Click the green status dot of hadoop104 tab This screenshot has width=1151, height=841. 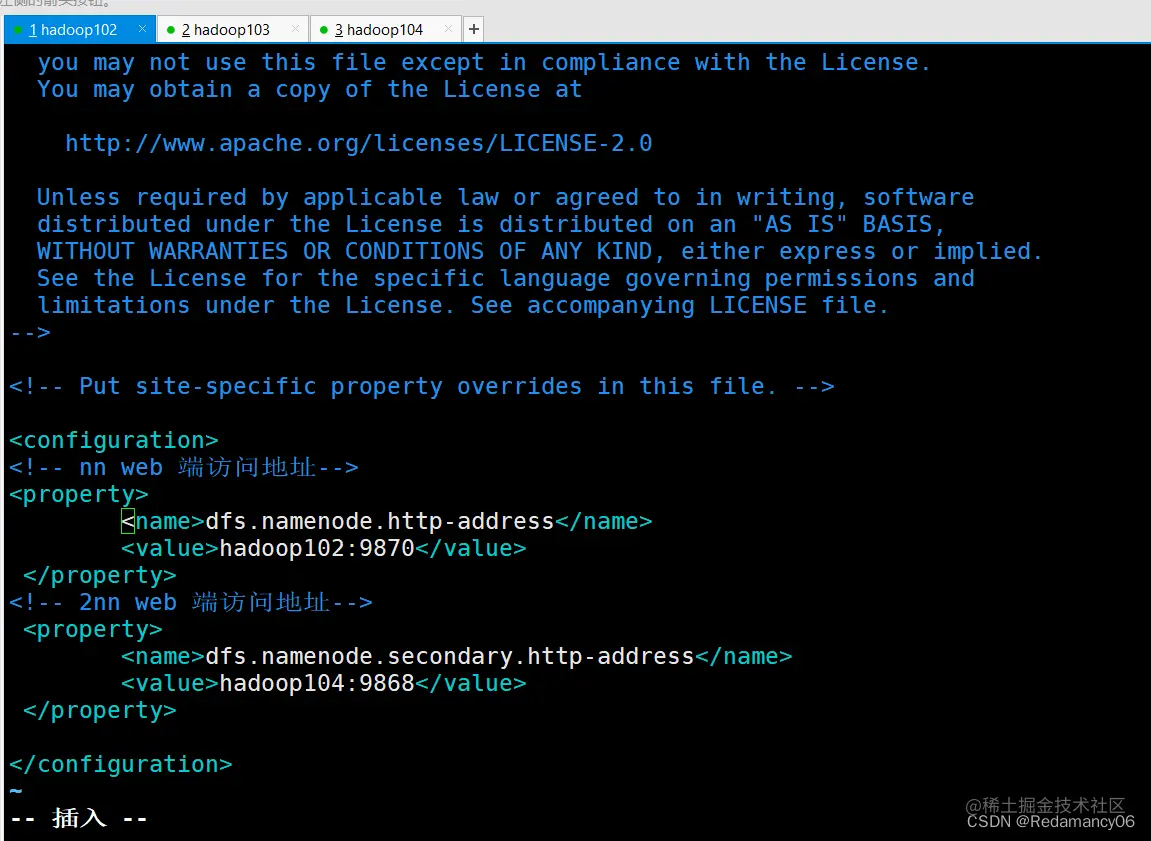tap(324, 30)
